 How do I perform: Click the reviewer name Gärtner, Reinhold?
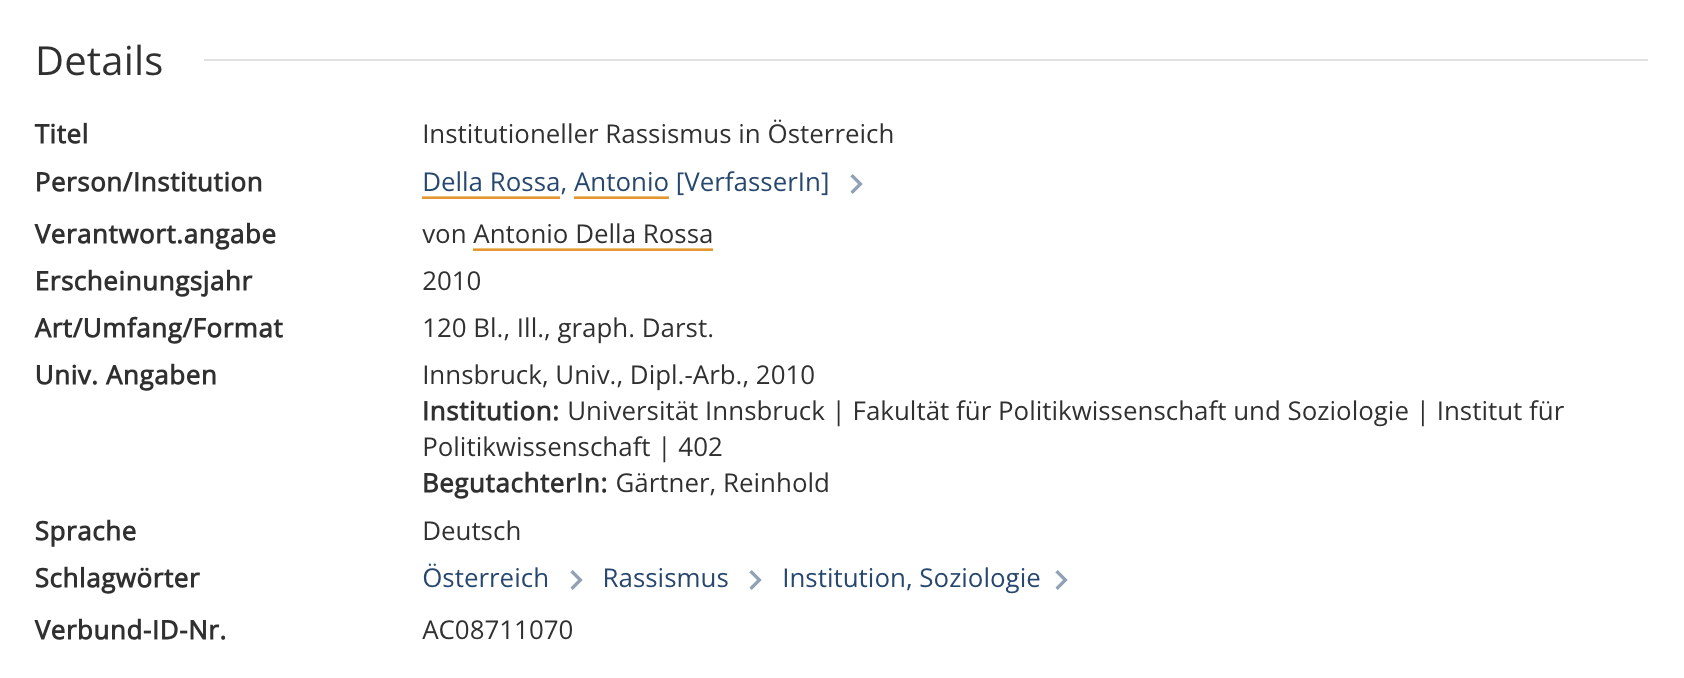tap(722, 483)
